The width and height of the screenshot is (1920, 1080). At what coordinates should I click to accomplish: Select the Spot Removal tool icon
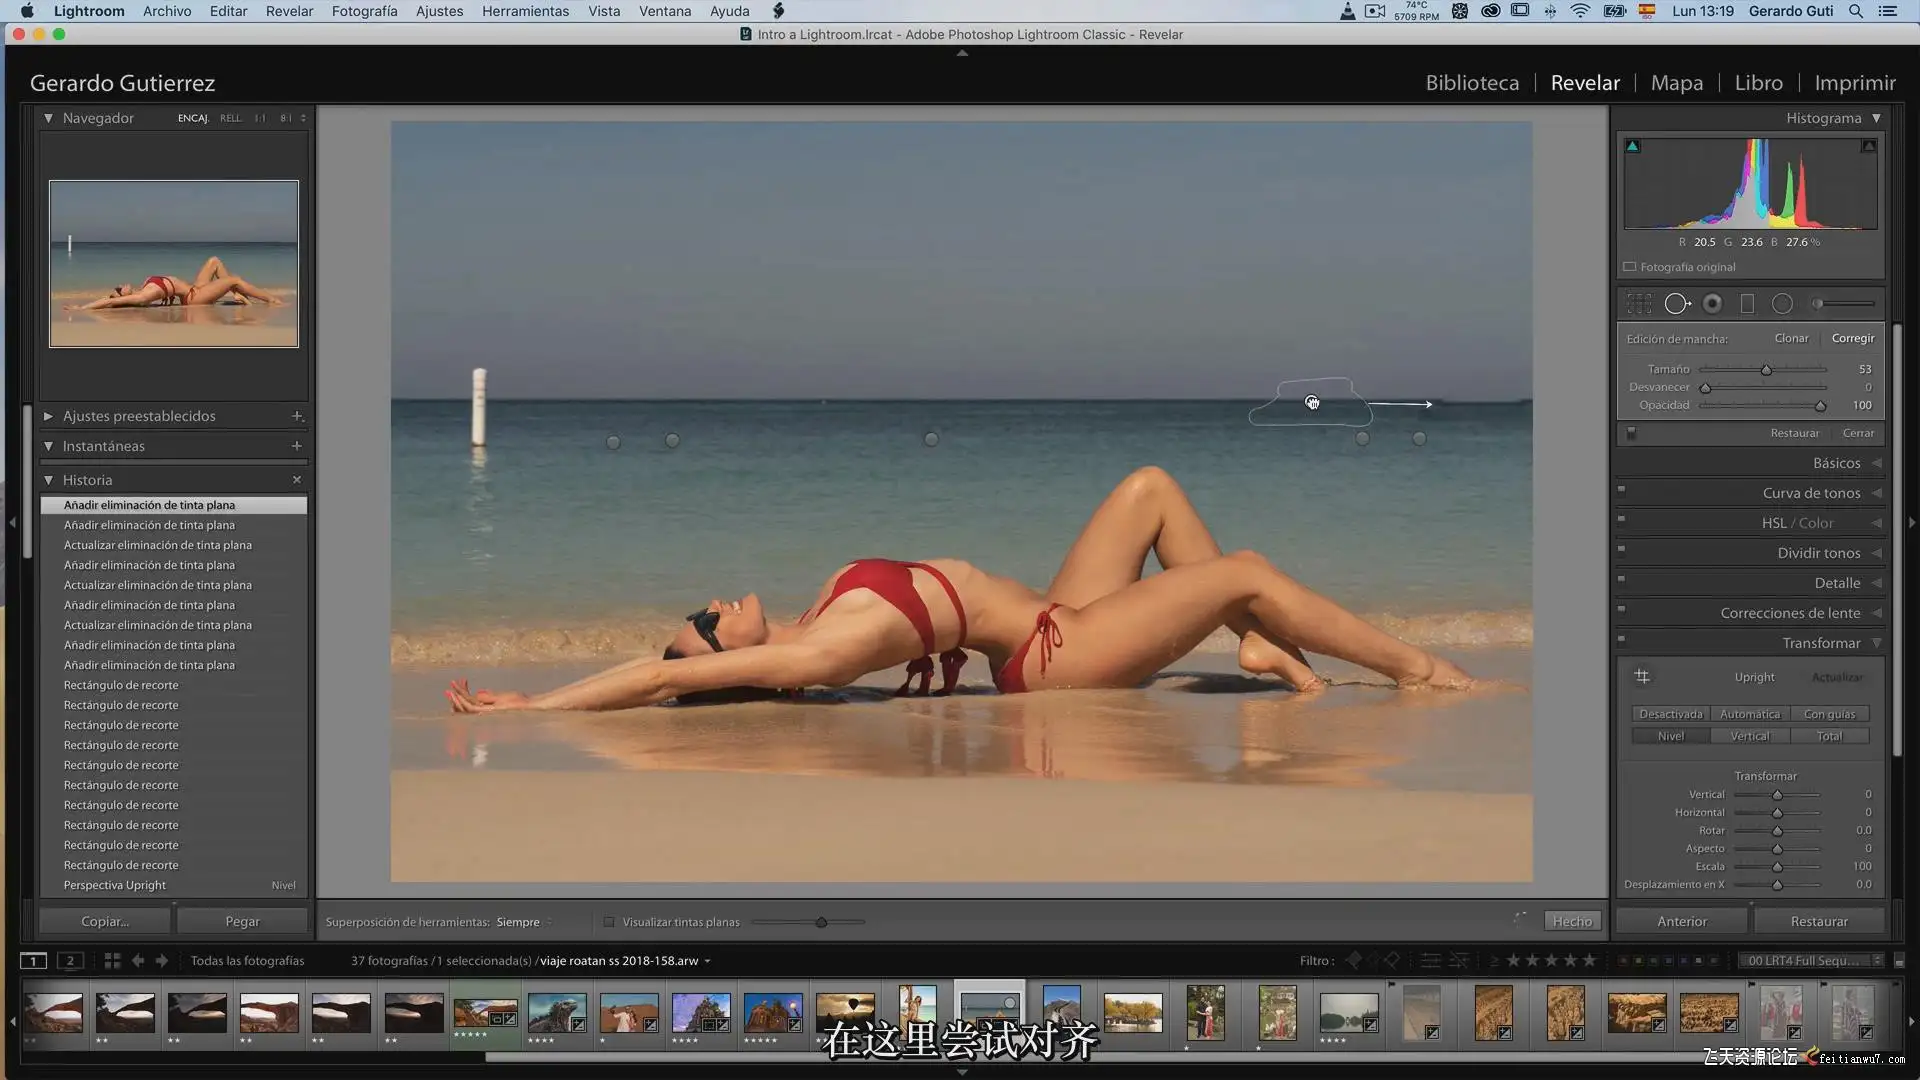[x=1677, y=304]
